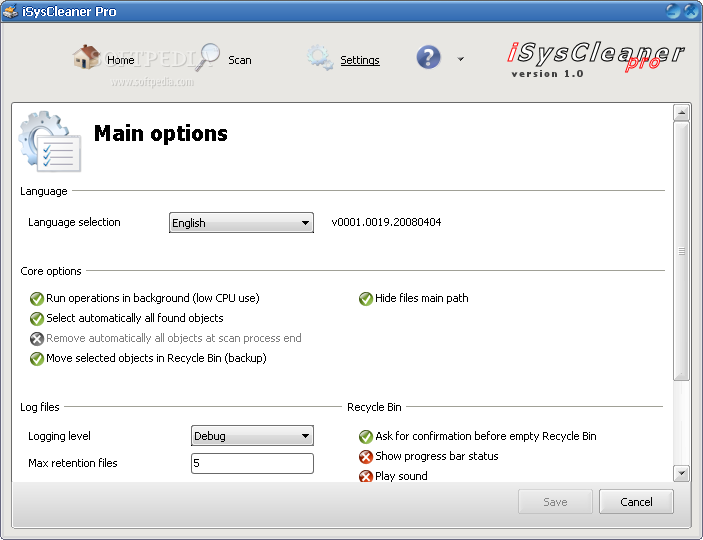Screen dimensions: 703x540
Task: Toggle Move selected objects in Recycle Bin
Action: tap(148, 358)
